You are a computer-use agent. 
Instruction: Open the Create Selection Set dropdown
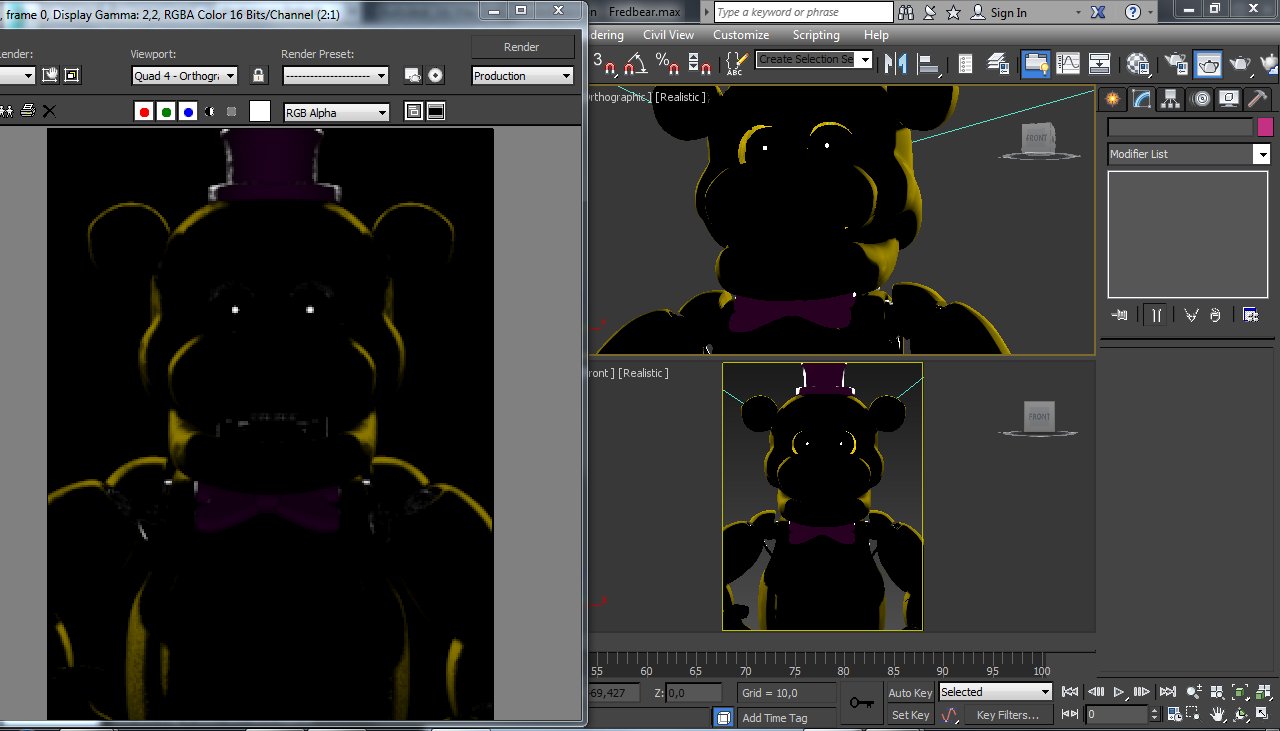click(812, 59)
